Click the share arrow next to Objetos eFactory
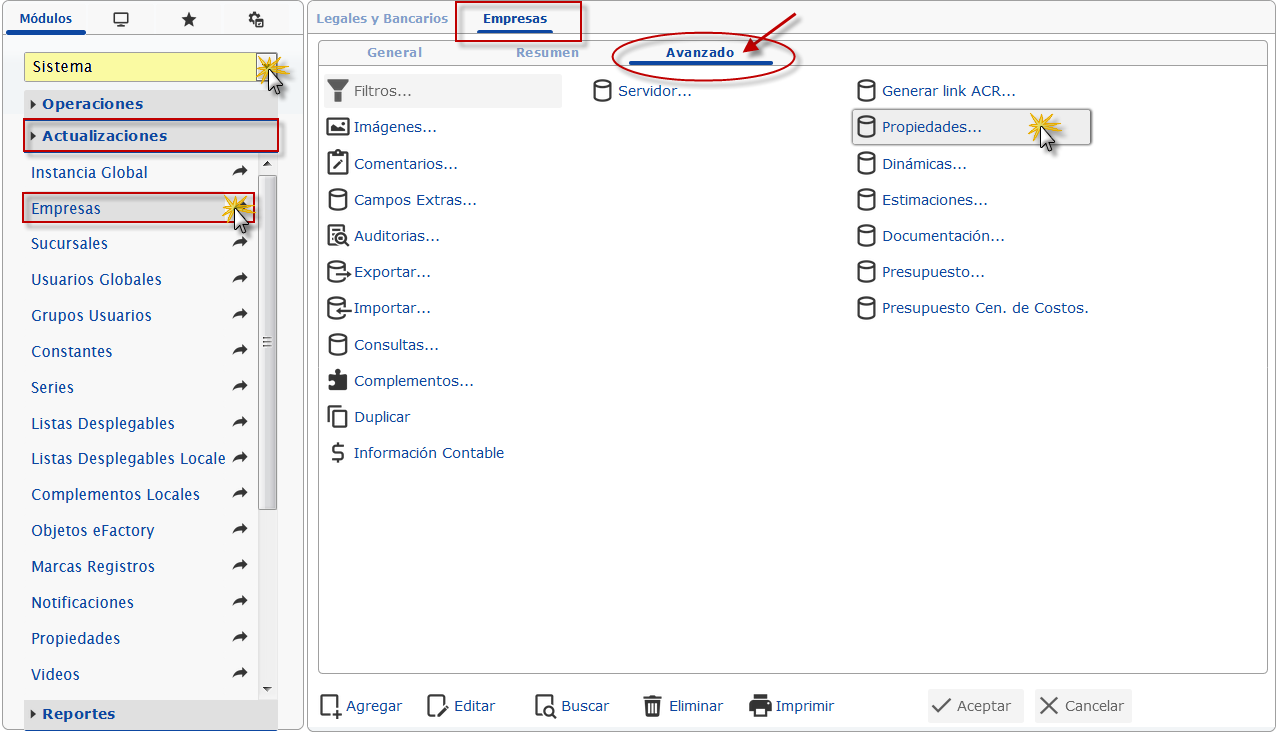 [x=240, y=530]
